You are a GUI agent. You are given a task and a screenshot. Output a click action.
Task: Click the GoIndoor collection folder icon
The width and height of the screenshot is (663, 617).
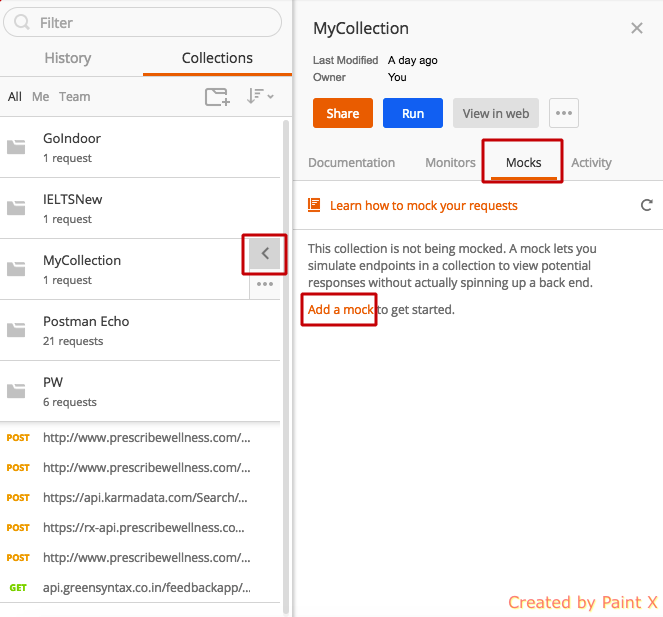[16, 148]
